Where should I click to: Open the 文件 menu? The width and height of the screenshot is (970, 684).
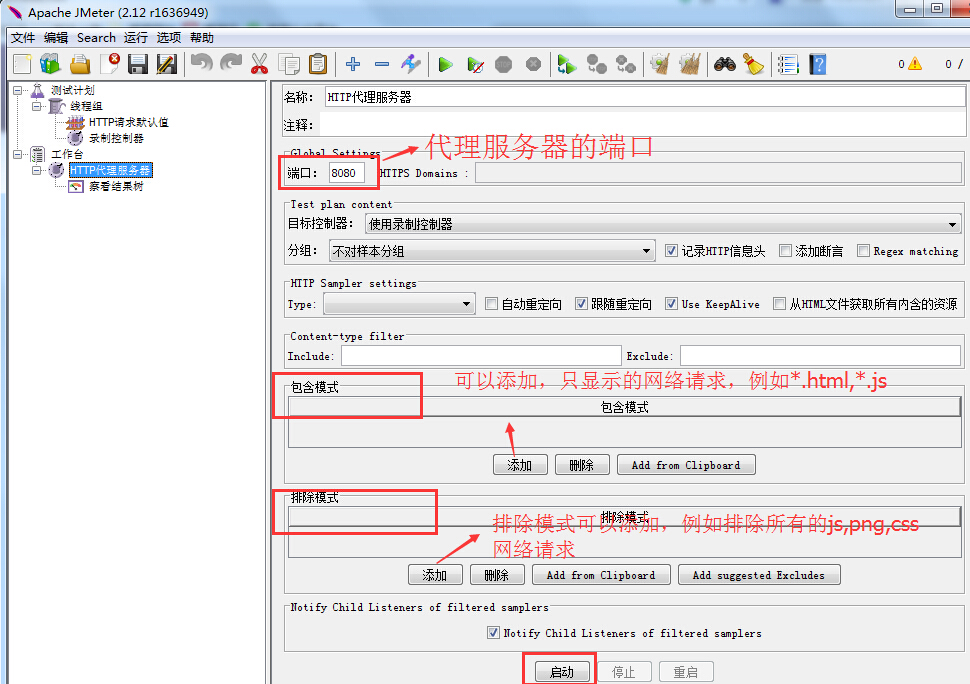[23, 38]
